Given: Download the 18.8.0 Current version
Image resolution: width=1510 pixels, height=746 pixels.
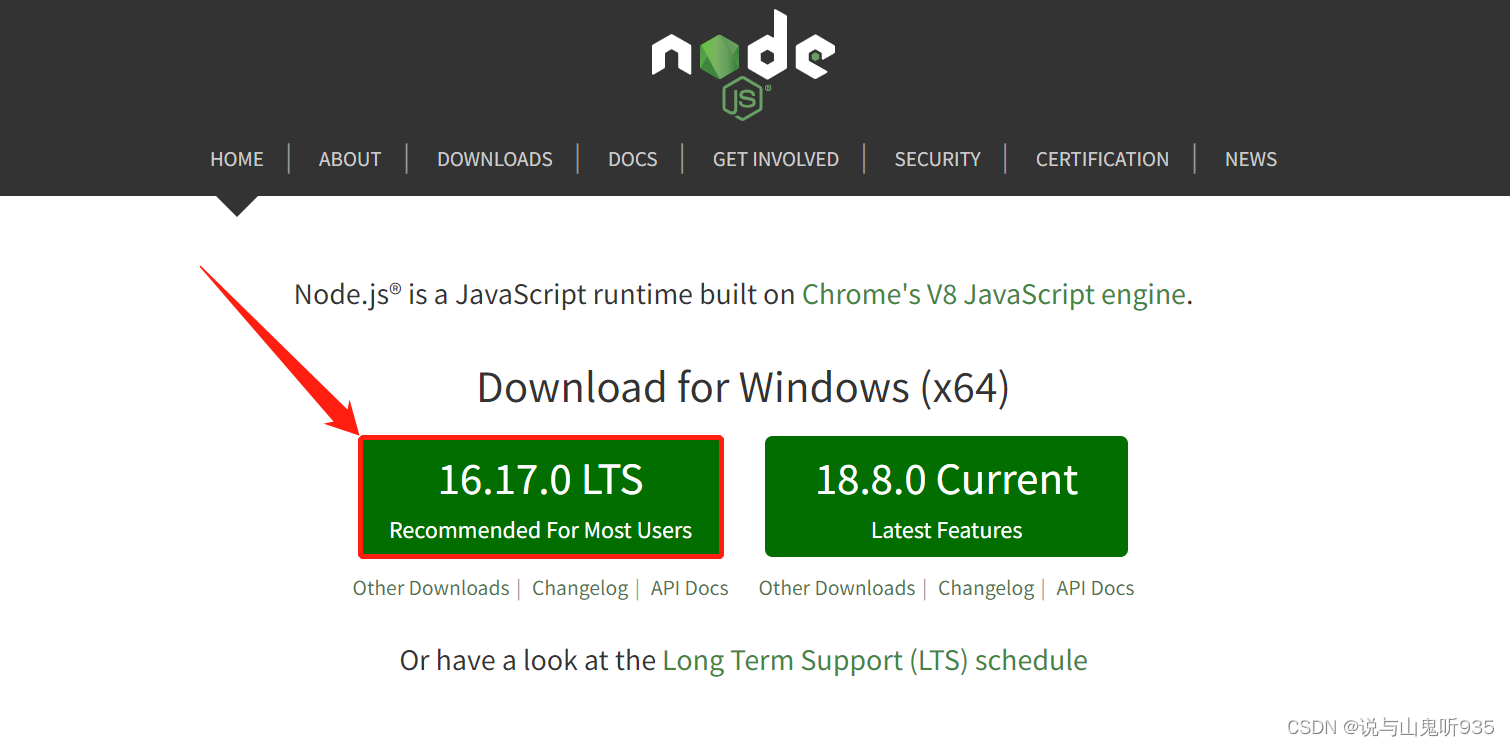Looking at the screenshot, I should (945, 496).
